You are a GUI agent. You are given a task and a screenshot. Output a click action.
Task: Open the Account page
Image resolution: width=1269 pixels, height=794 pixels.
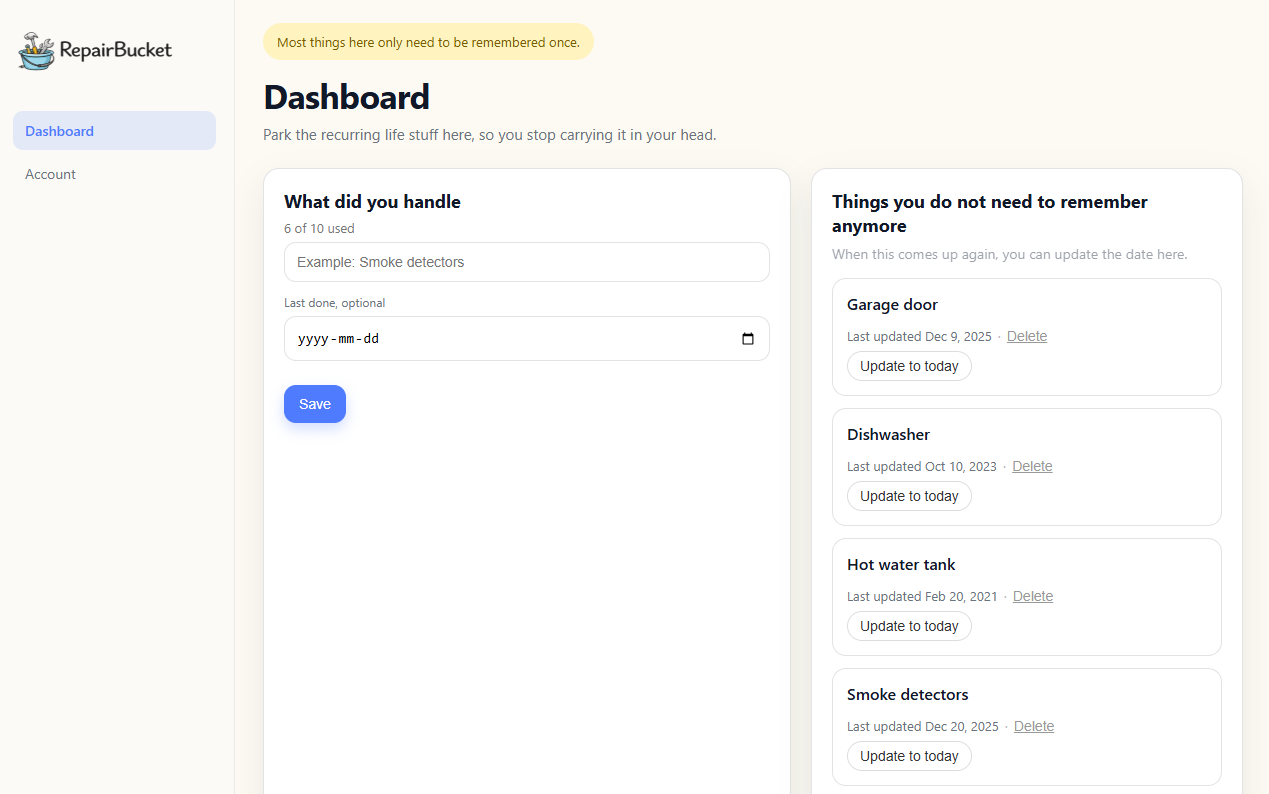pos(50,174)
